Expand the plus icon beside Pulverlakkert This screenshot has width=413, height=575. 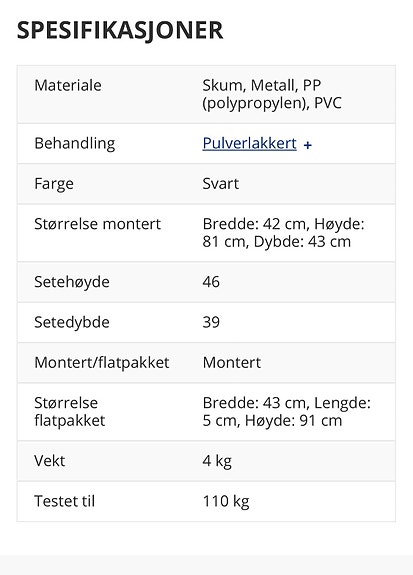307,145
